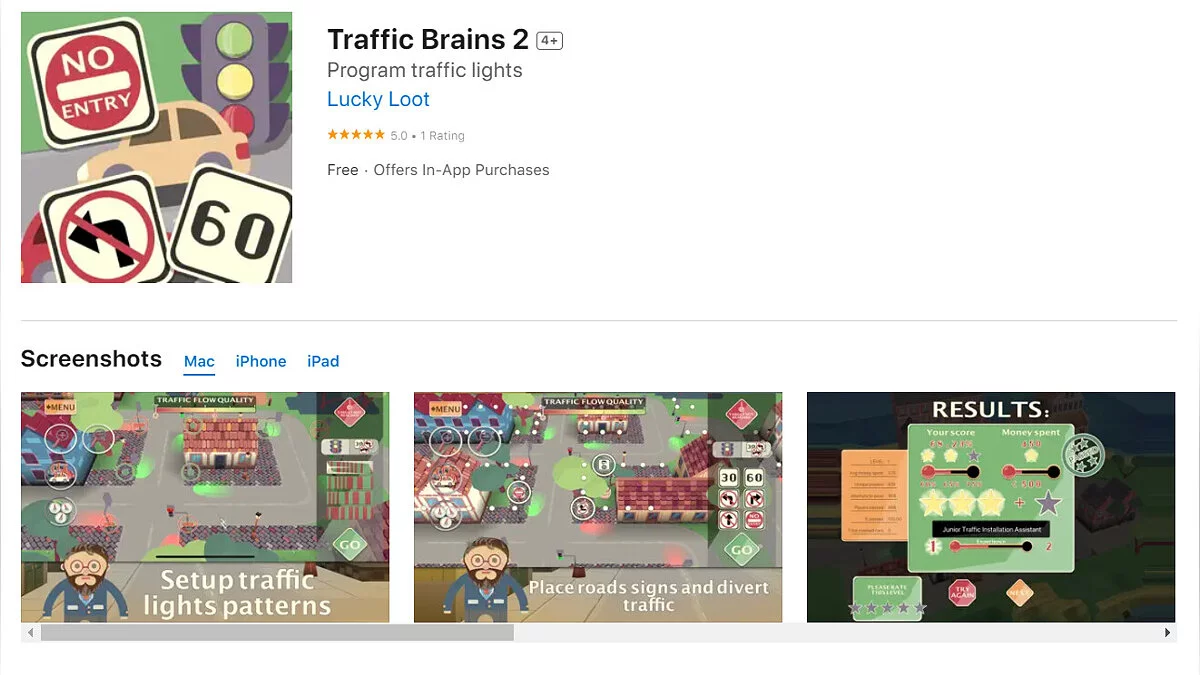Switch to the iPhone screenshots tab
The height and width of the screenshot is (675, 1200).
(261, 362)
